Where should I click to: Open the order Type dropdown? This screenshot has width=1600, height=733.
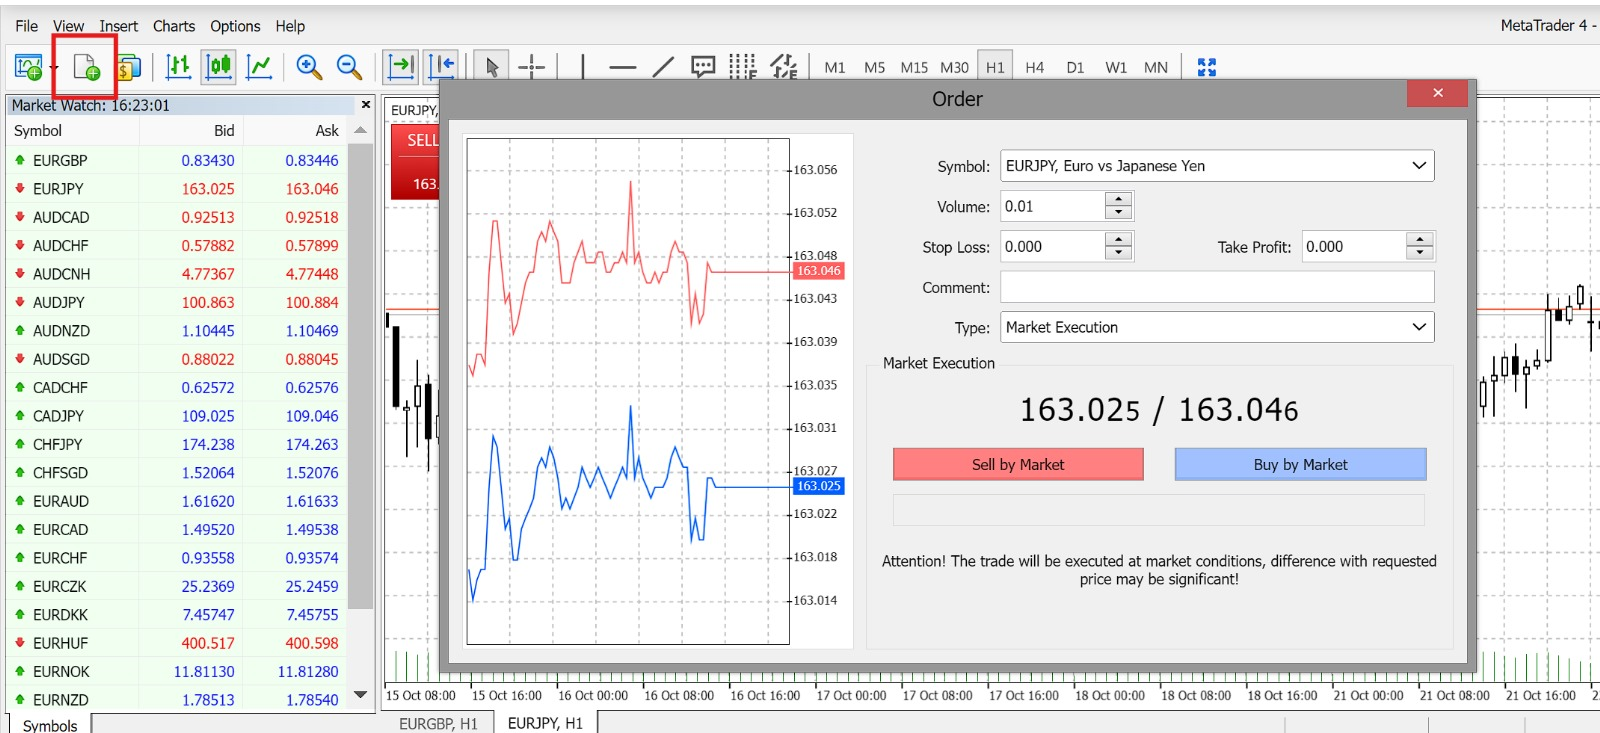coord(1418,327)
